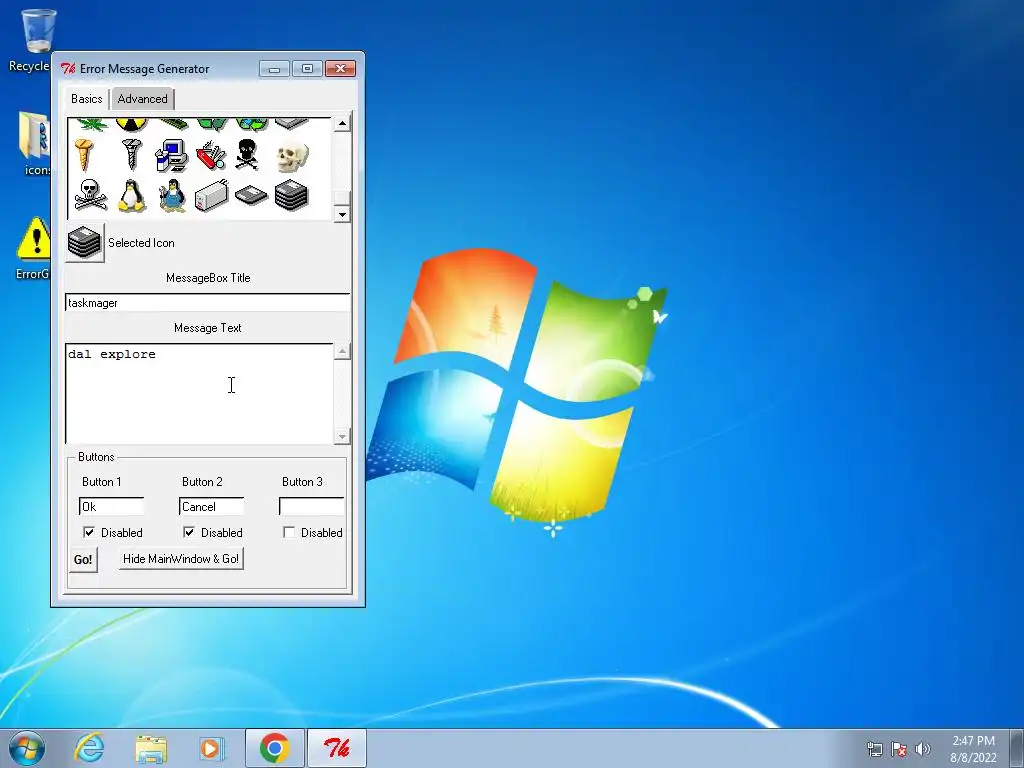Switch to the Basics tab
Image resolution: width=1024 pixels, height=768 pixels.
pyautogui.click(x=86, y=99)
